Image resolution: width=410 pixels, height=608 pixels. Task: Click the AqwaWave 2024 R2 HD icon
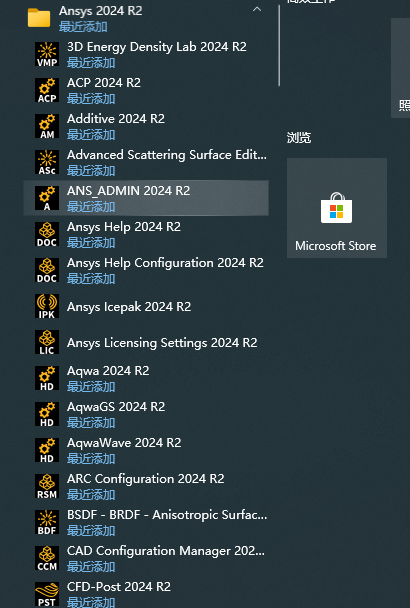[47, 450]
